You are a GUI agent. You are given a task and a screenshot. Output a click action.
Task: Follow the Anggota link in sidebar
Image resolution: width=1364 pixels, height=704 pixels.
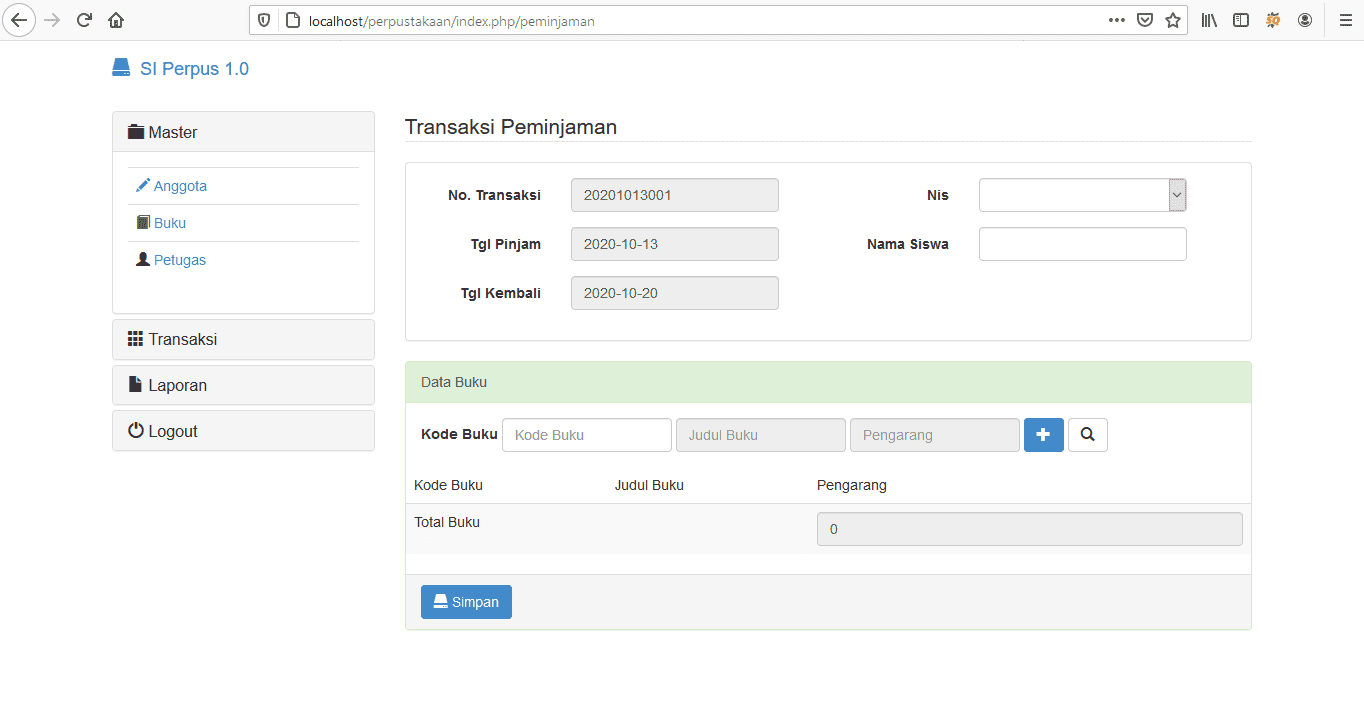[x=179, y=185]
